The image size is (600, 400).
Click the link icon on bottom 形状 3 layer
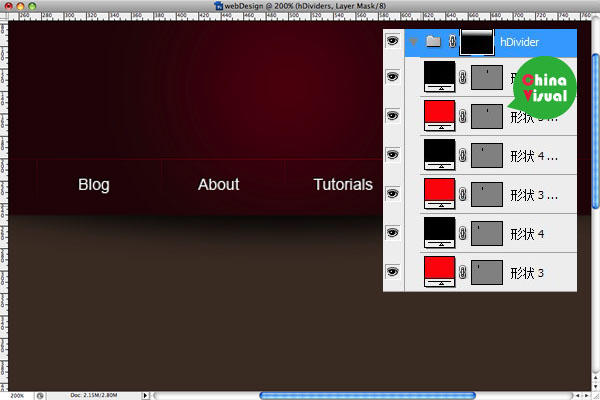click(x=462, y=272)
